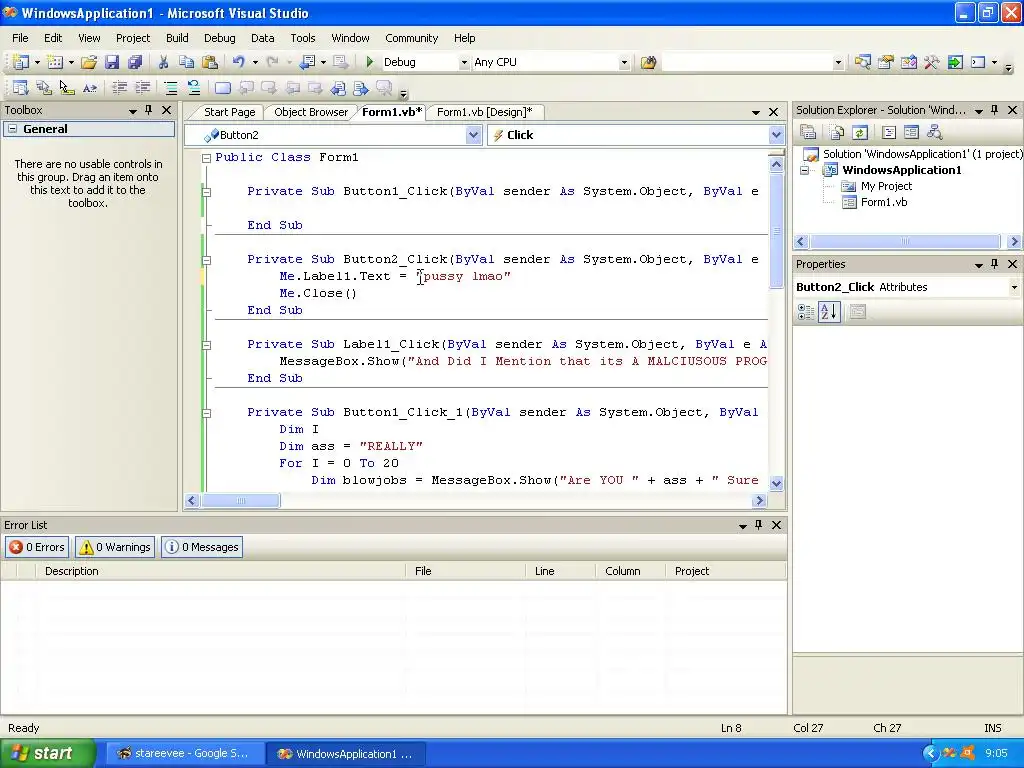Select My Project in Solution Explorer
The image size is (1024, 768).
point(886,186)
